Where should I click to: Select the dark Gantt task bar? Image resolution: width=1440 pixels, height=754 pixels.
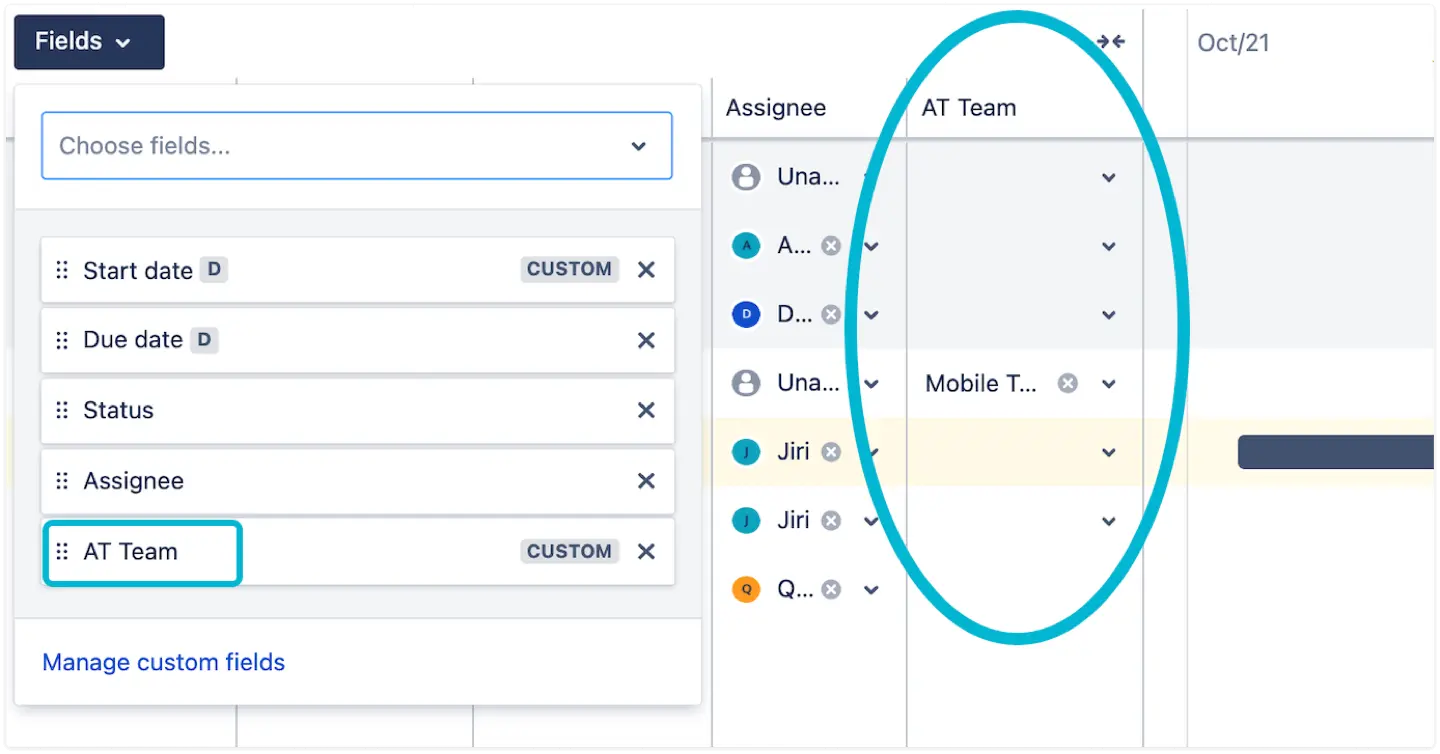click(x=1336, y=452)
